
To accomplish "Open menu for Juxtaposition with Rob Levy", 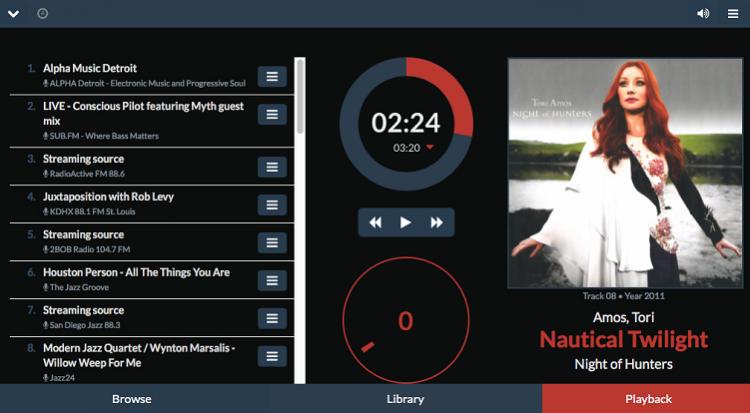I will tap(272, 205).
